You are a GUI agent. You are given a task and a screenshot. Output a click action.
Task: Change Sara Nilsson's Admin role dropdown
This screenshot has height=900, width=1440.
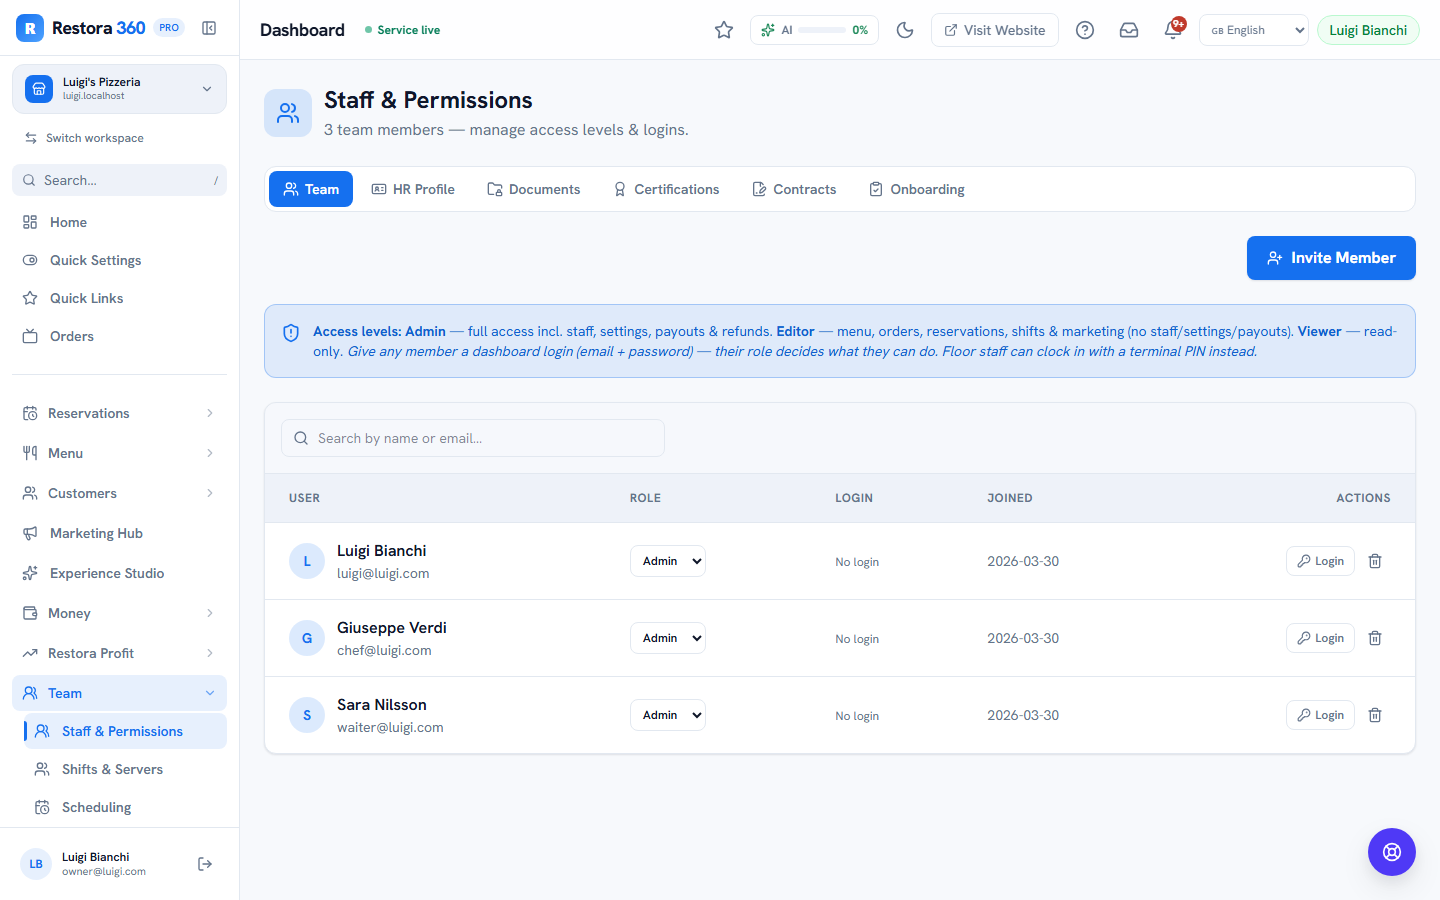(668, 715)
